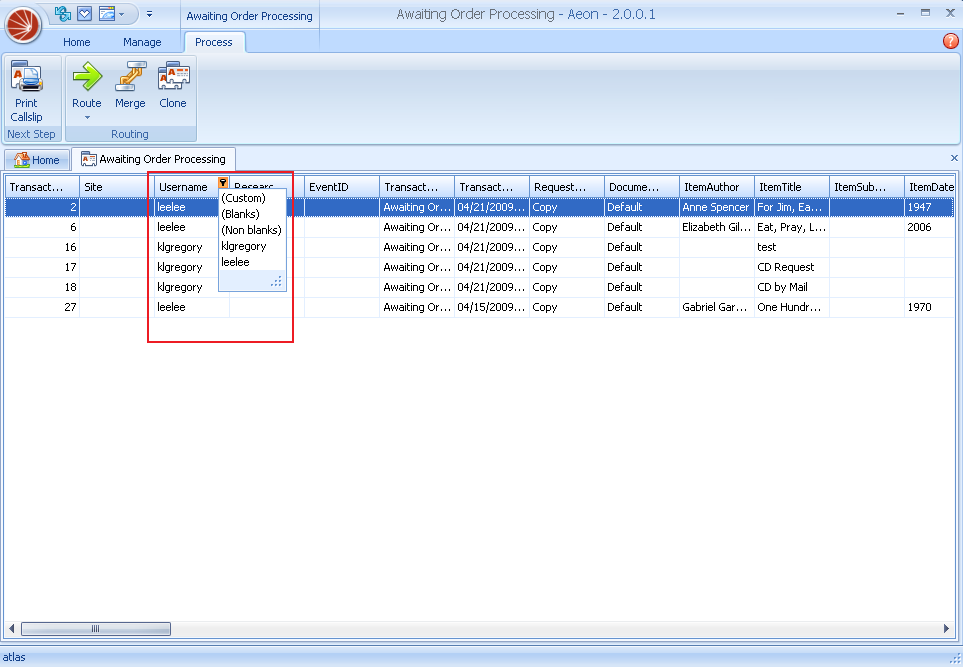
Task: Click the Clone request icon
Action: [173, 77]
